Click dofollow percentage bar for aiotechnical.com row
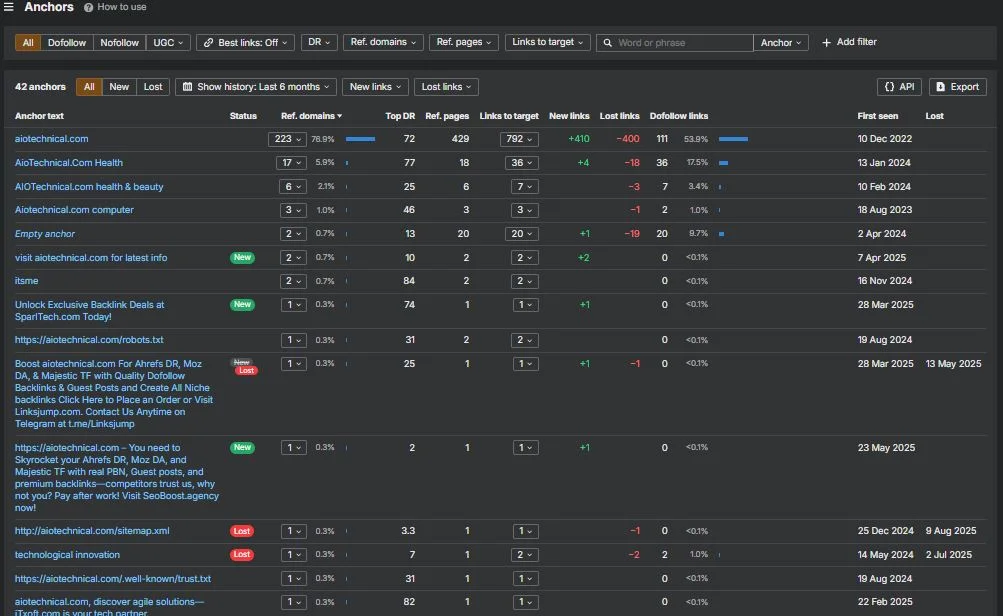The image size is (1003, 616). [733, 139]
